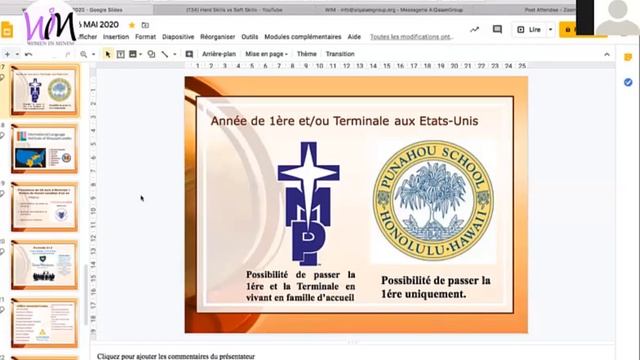Viewport: 640px width, 360px height.
Task: Open the Modules complémentaires menu
Action: (303, 37)
